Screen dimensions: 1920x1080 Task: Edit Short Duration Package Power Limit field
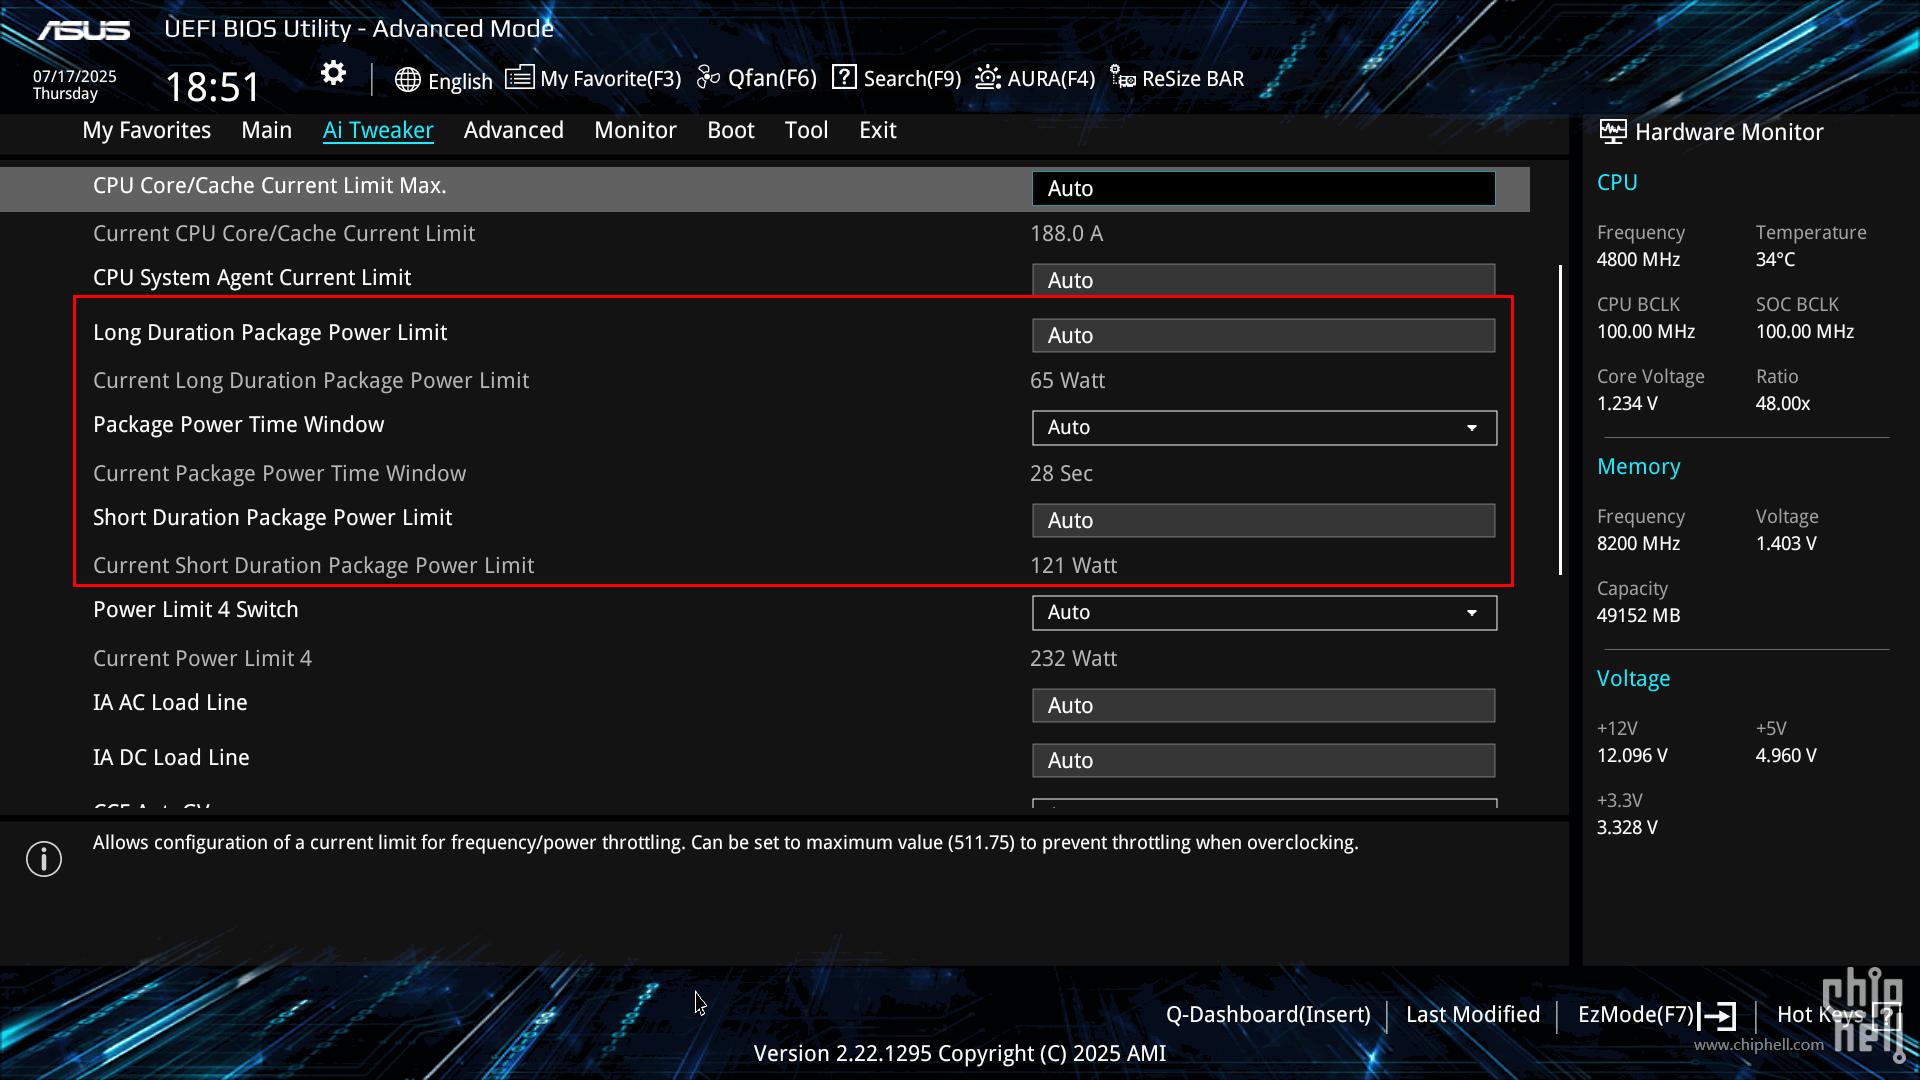(1264, 520)
